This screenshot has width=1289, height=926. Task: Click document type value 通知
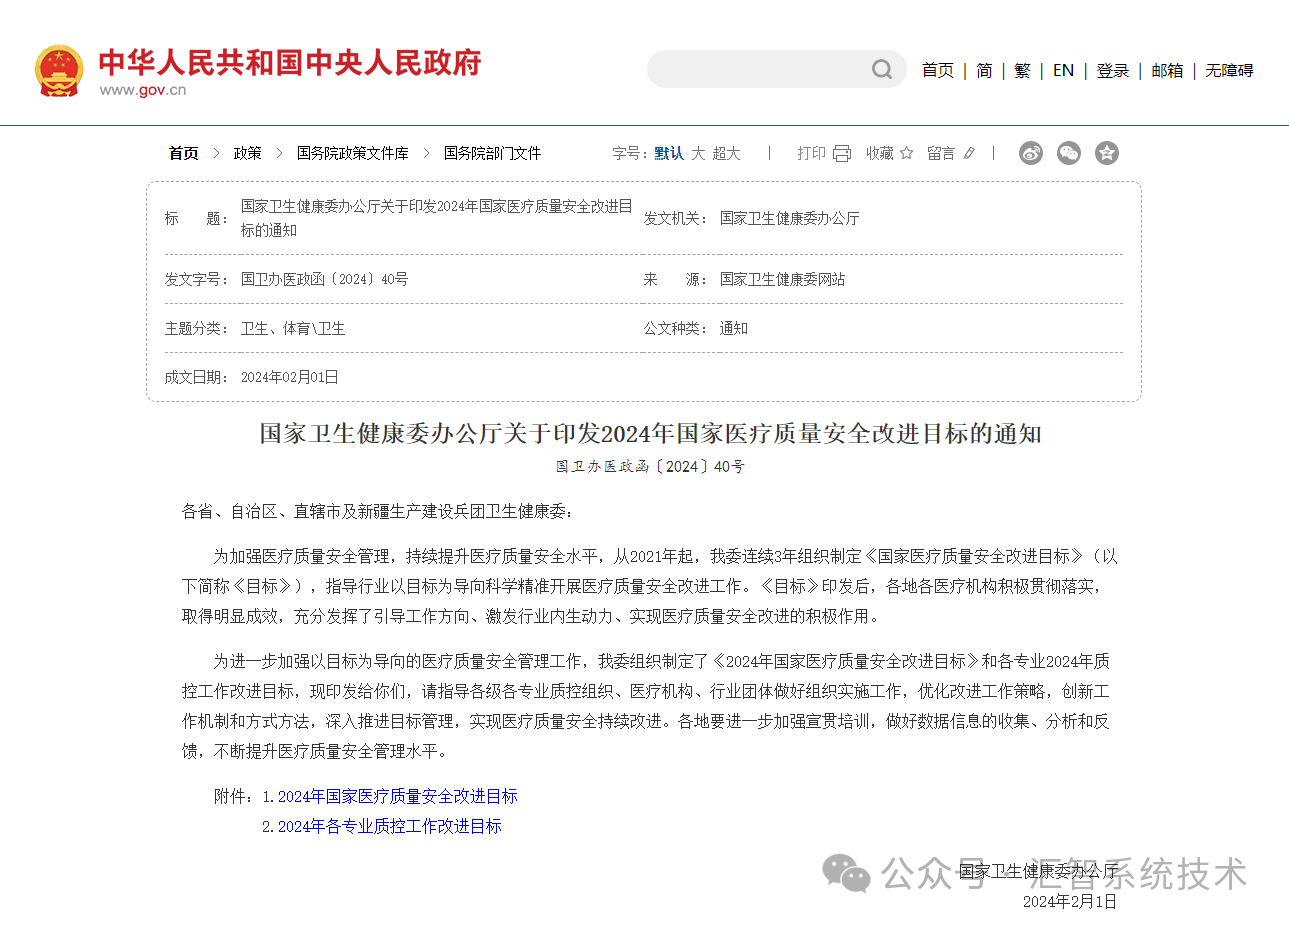click(733, 328)
